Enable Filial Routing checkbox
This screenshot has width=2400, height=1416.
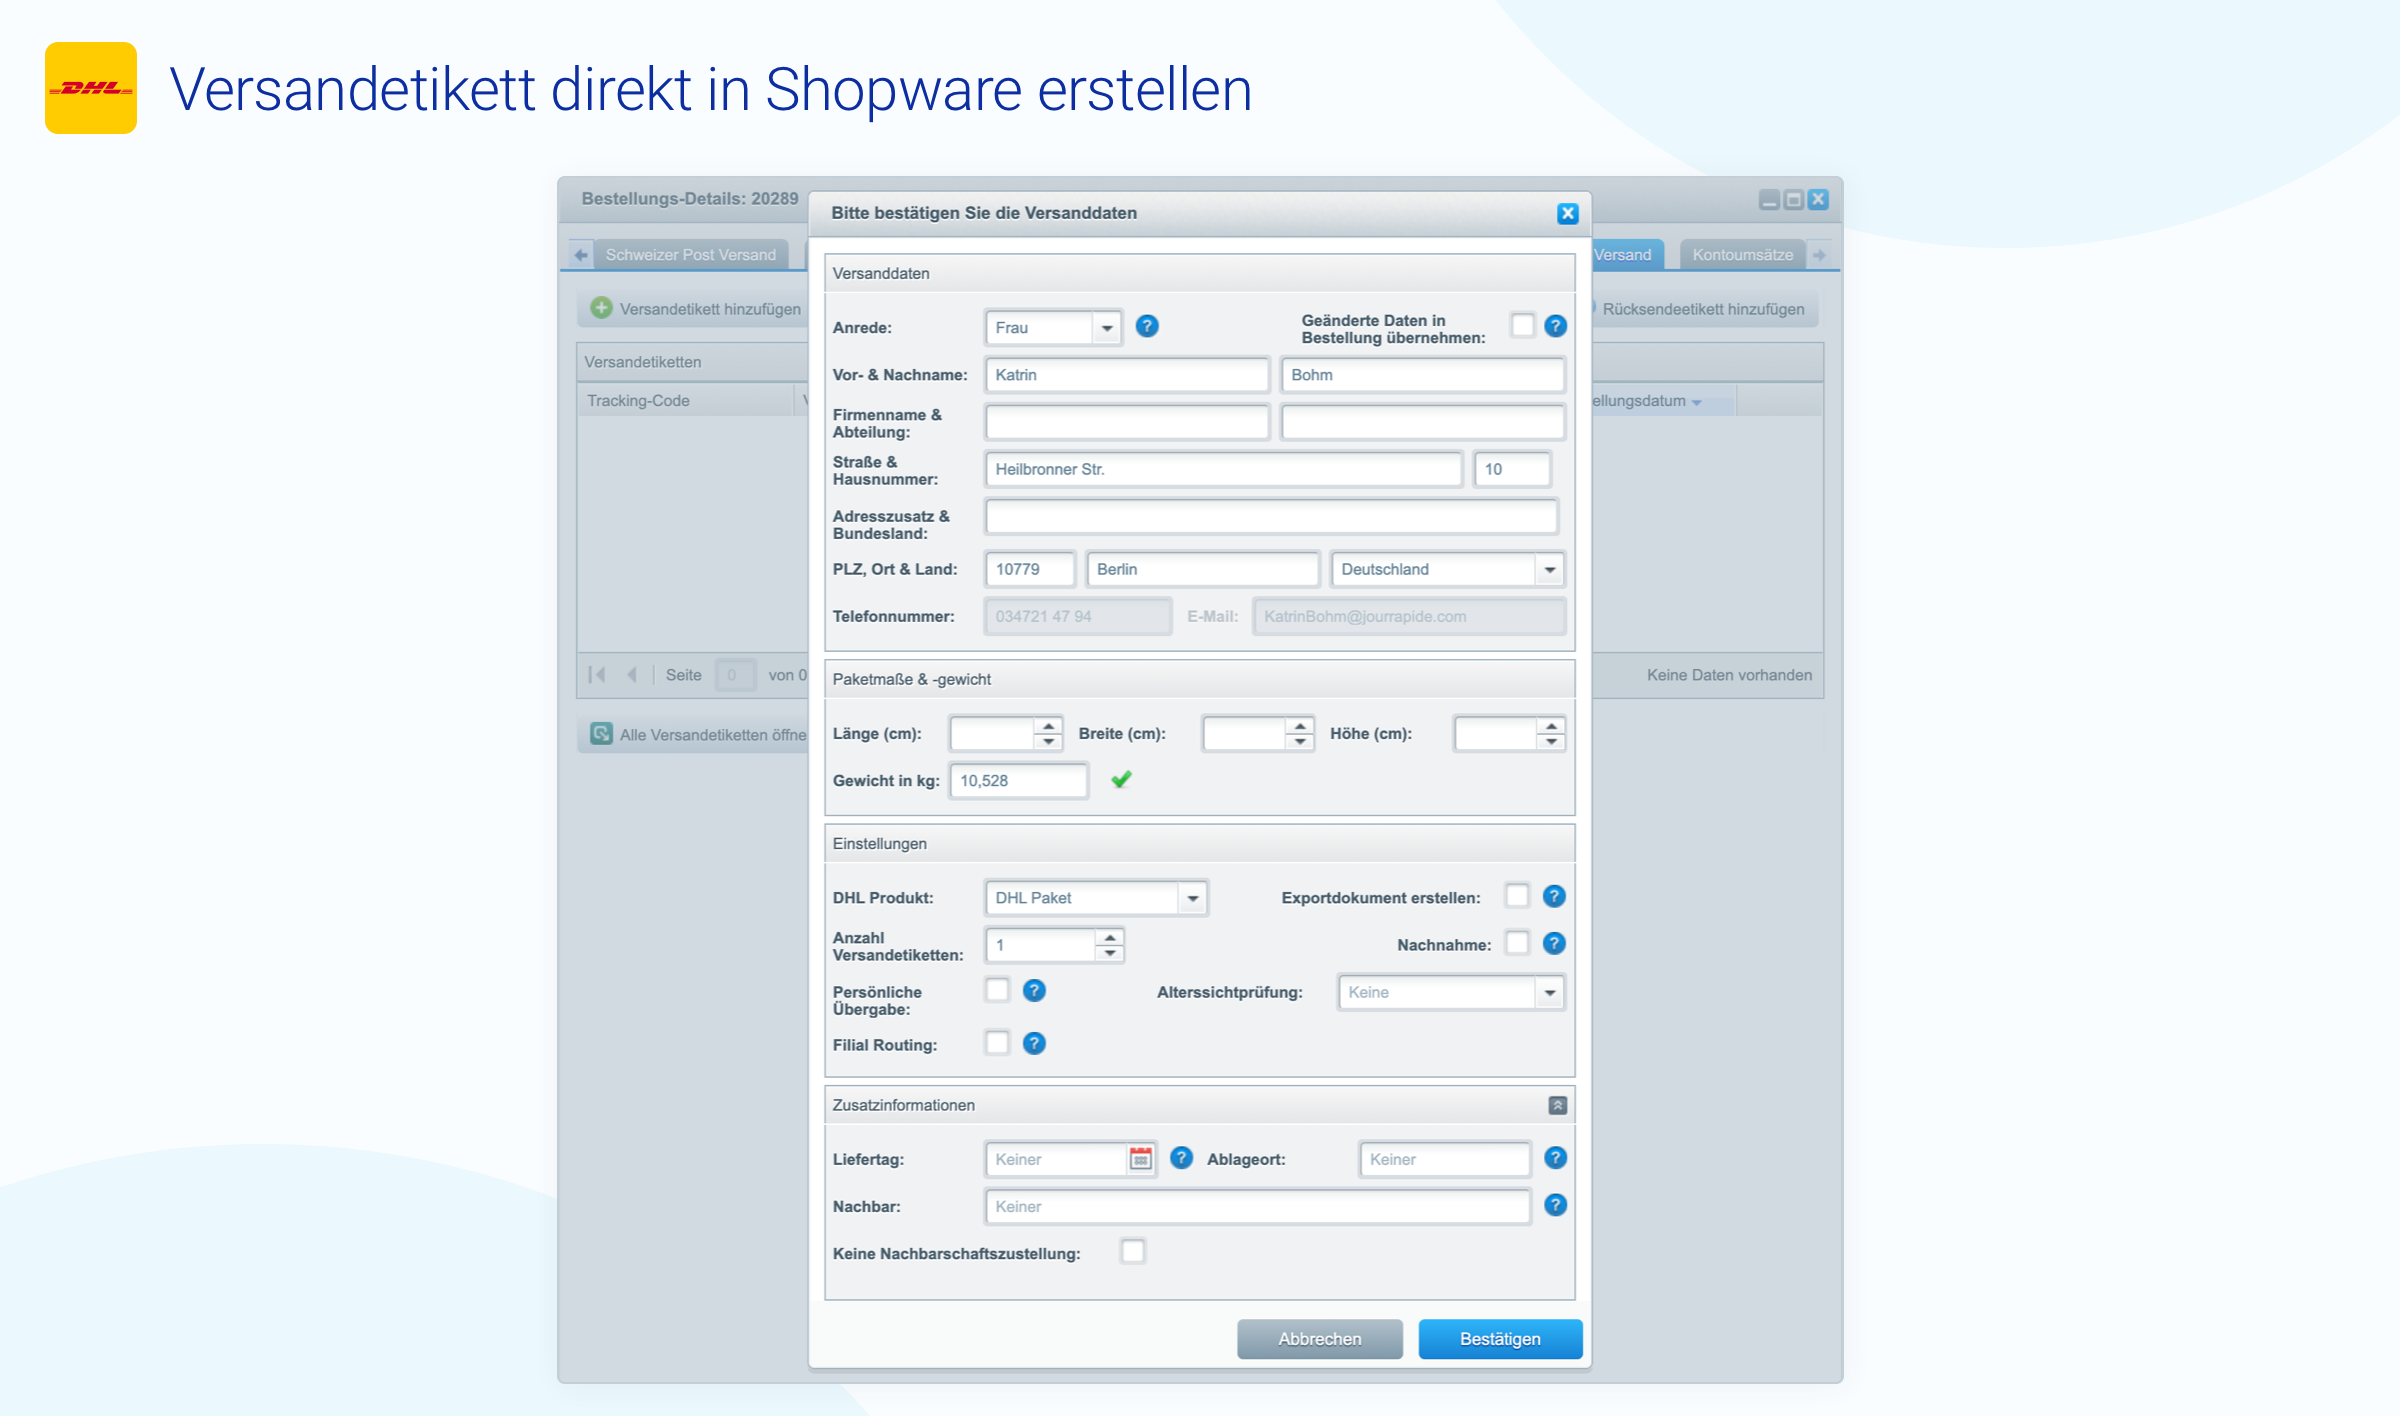pos(997,1043)
